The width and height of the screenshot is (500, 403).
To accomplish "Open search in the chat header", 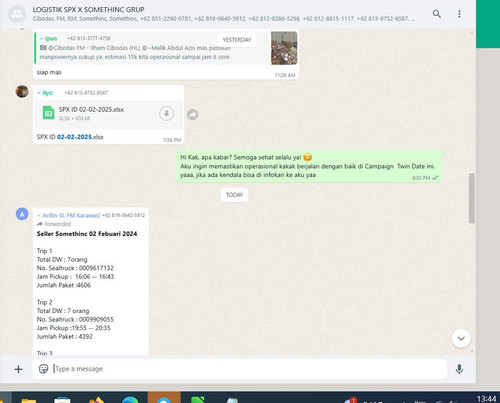I will click(x=436, y=14).
